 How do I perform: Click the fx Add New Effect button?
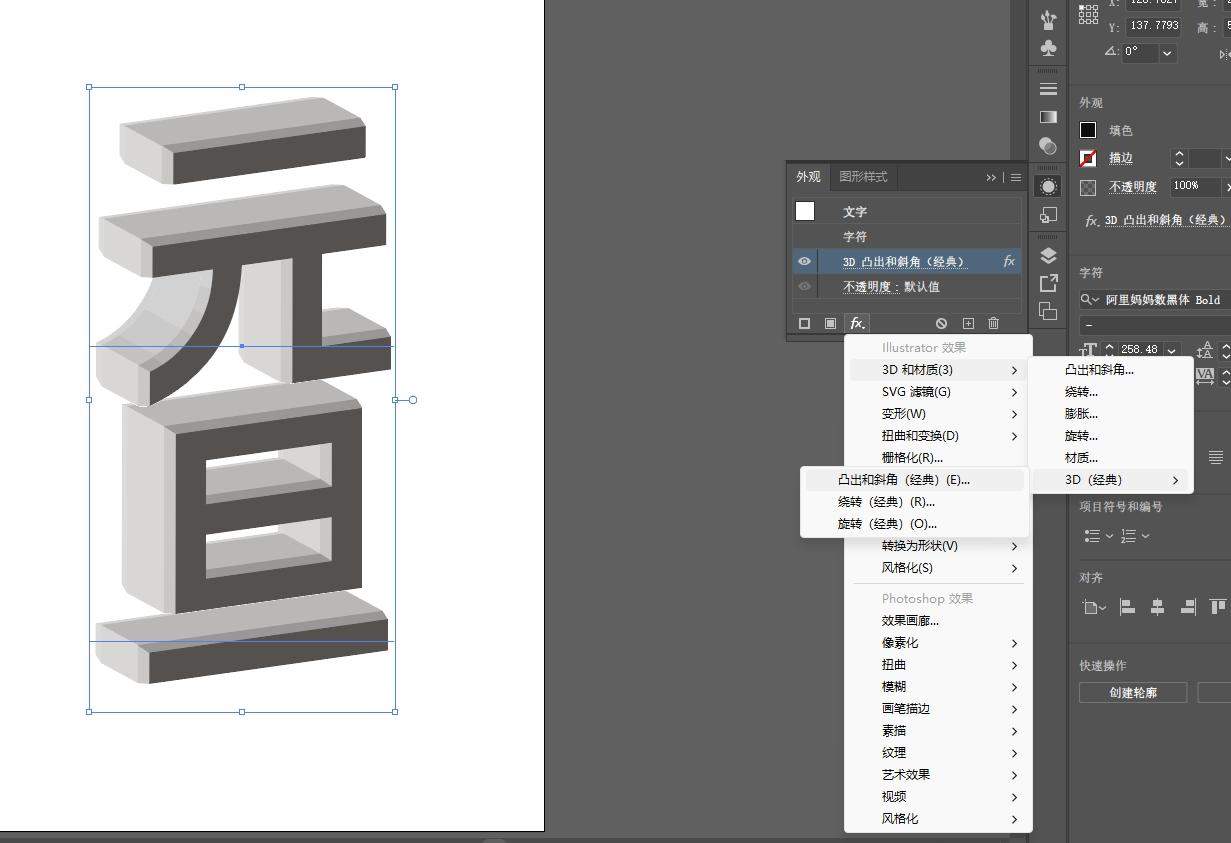(x=857, y=323)
